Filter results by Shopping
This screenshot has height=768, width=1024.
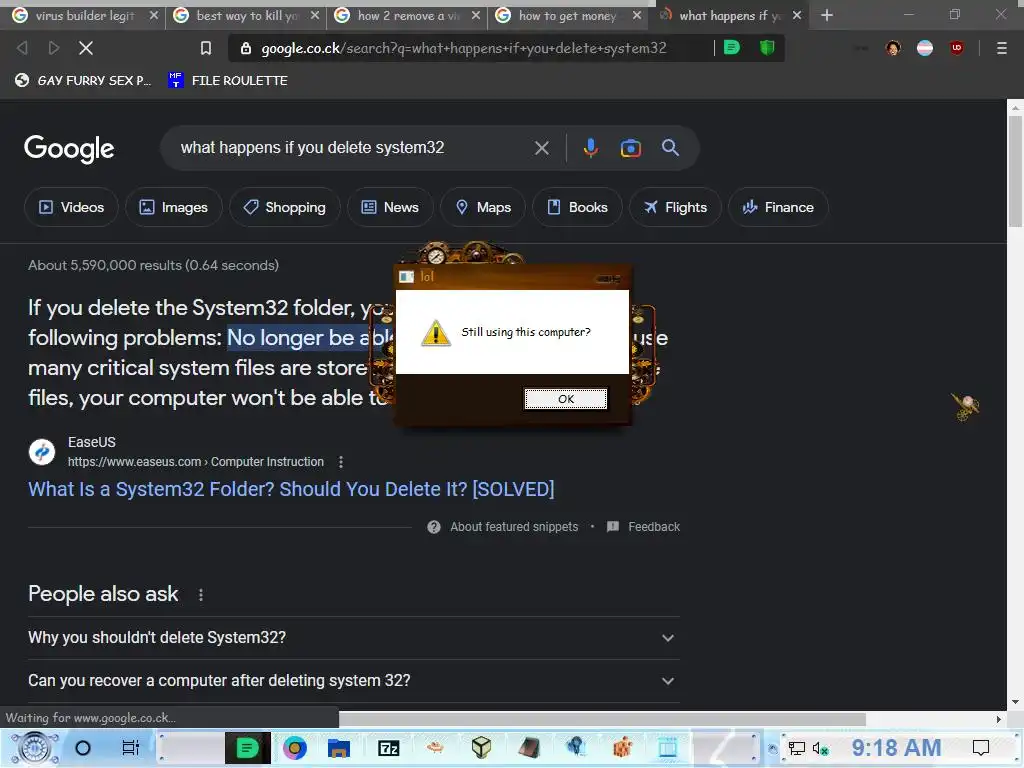click(285, 207)
